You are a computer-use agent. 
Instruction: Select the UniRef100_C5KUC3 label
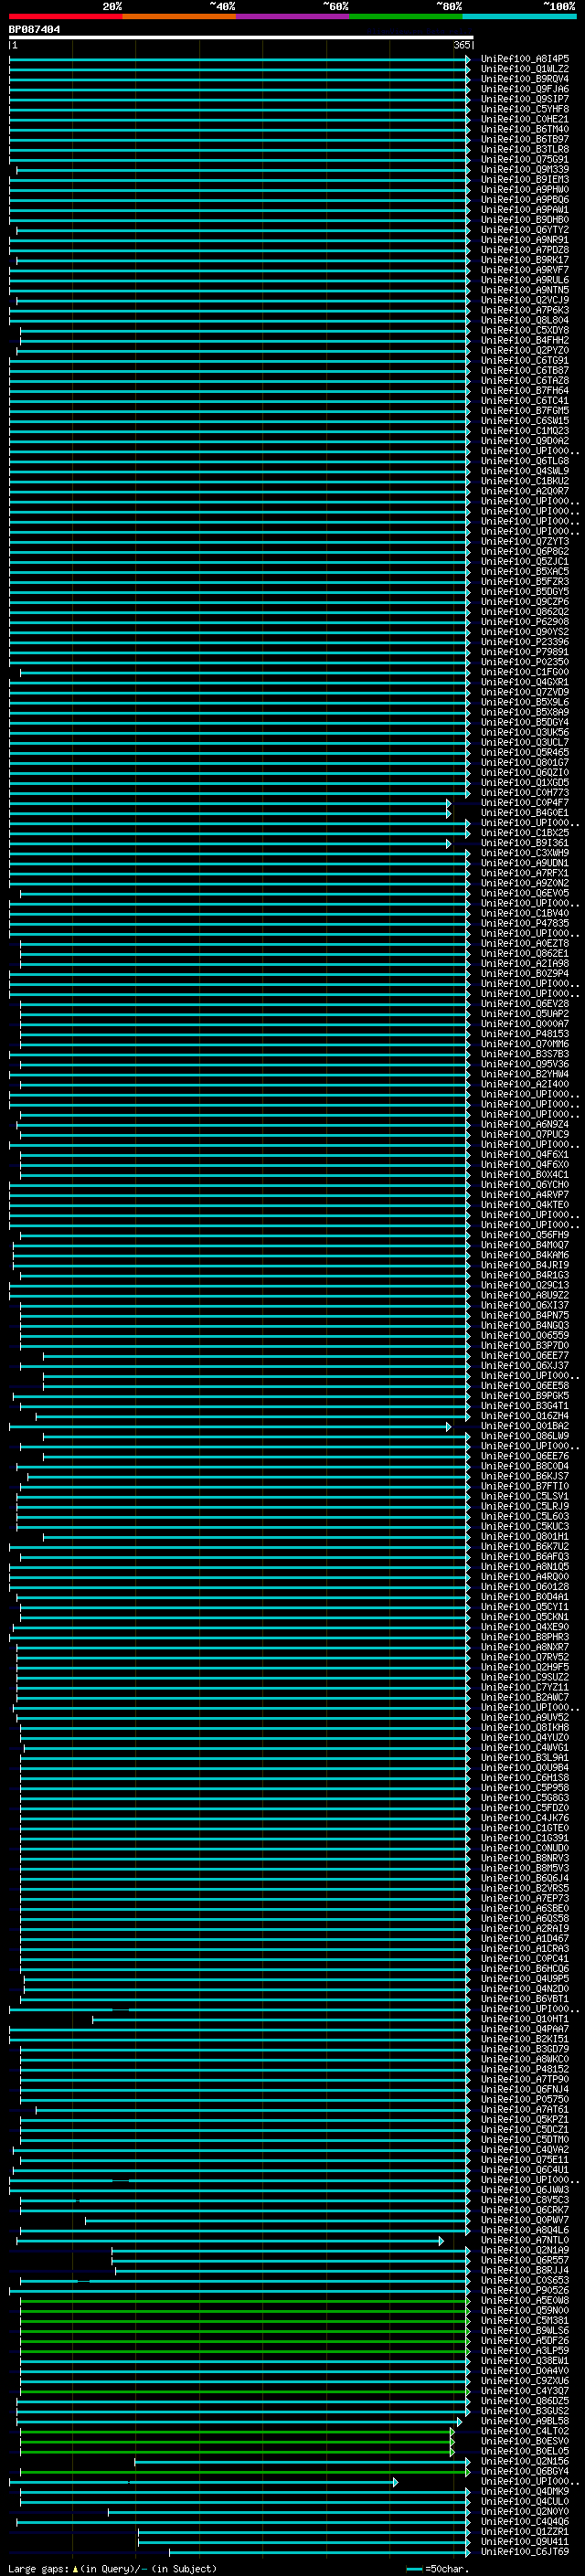pyautogui.click(x=525, y=1526)
